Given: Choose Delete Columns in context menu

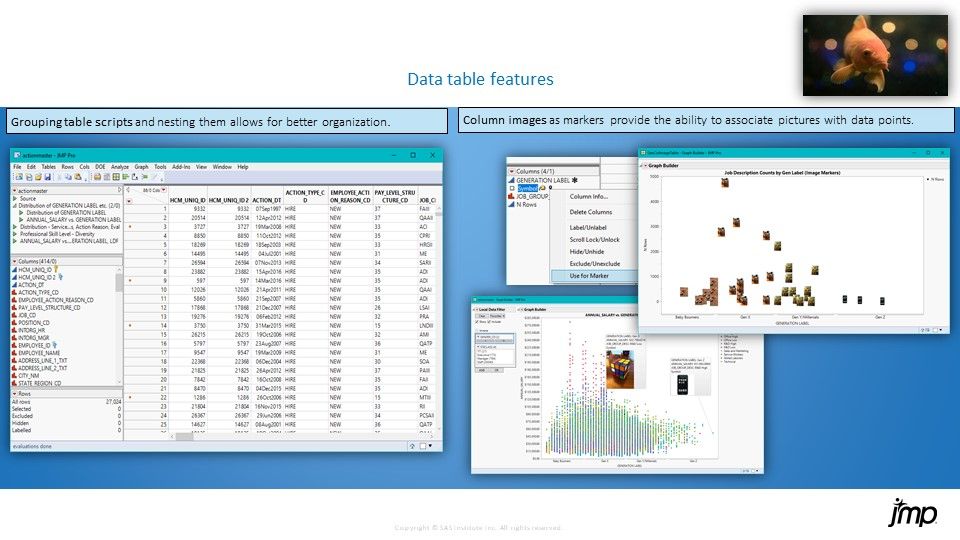Looking at the screenshot, I should point(591,212).
